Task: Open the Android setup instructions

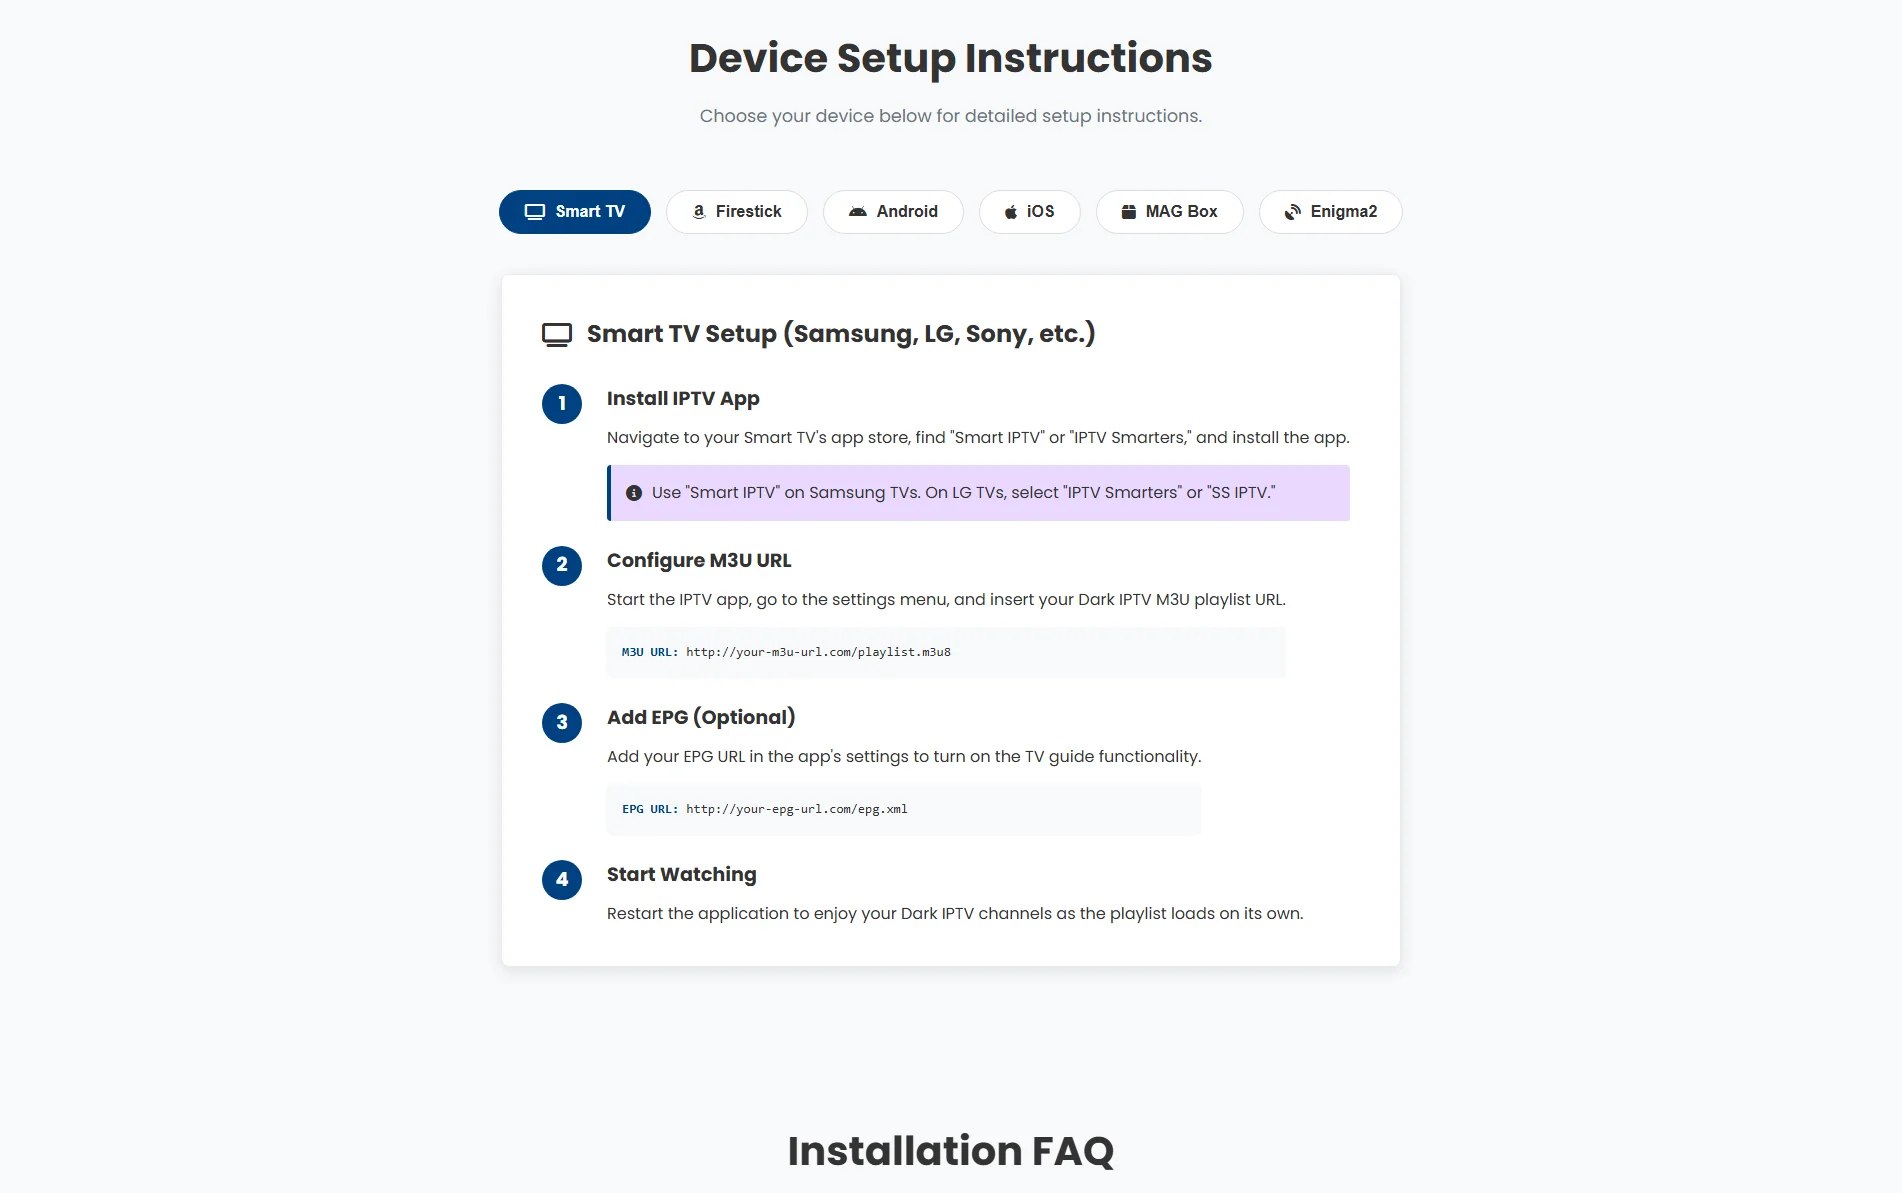Action: click(893, 212)
